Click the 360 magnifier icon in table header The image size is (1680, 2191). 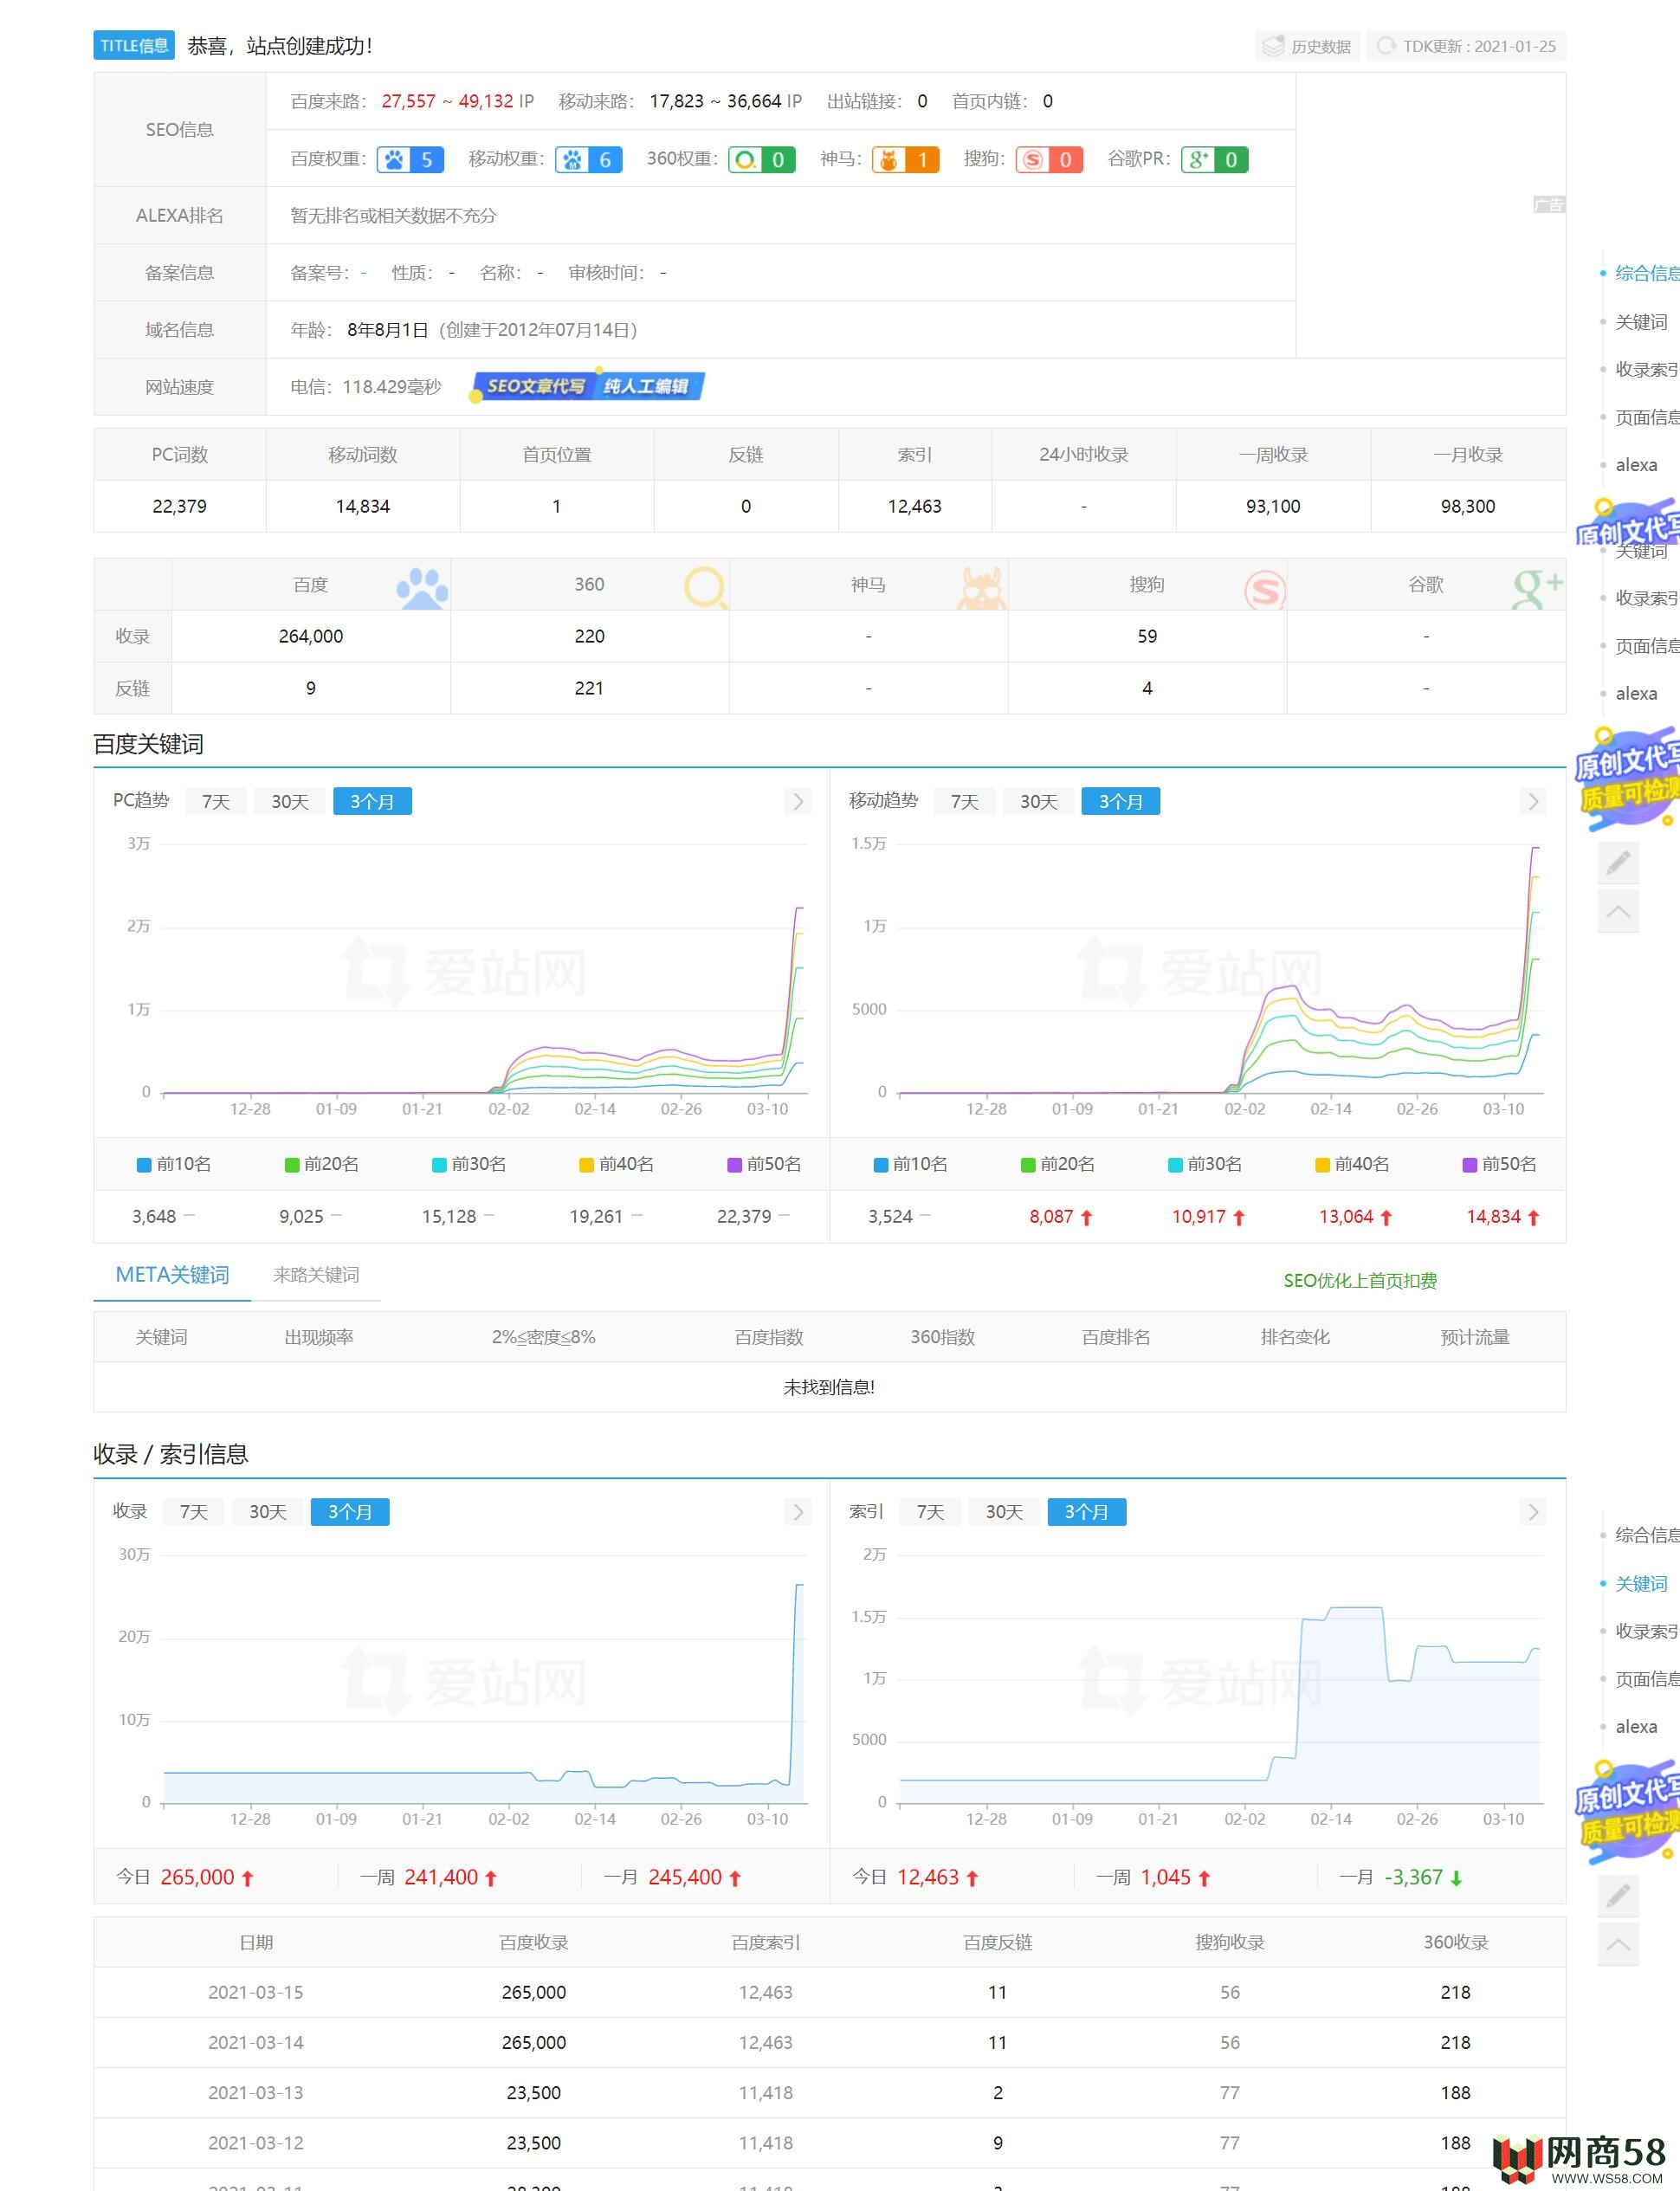pyautogui.click(x=706, y=588)
